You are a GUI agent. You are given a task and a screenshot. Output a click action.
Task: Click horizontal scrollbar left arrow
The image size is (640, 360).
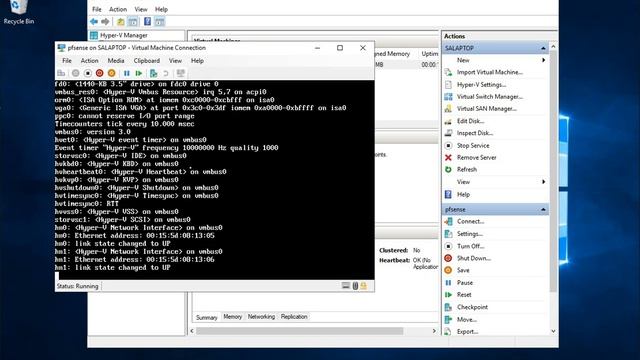[192, 331]
